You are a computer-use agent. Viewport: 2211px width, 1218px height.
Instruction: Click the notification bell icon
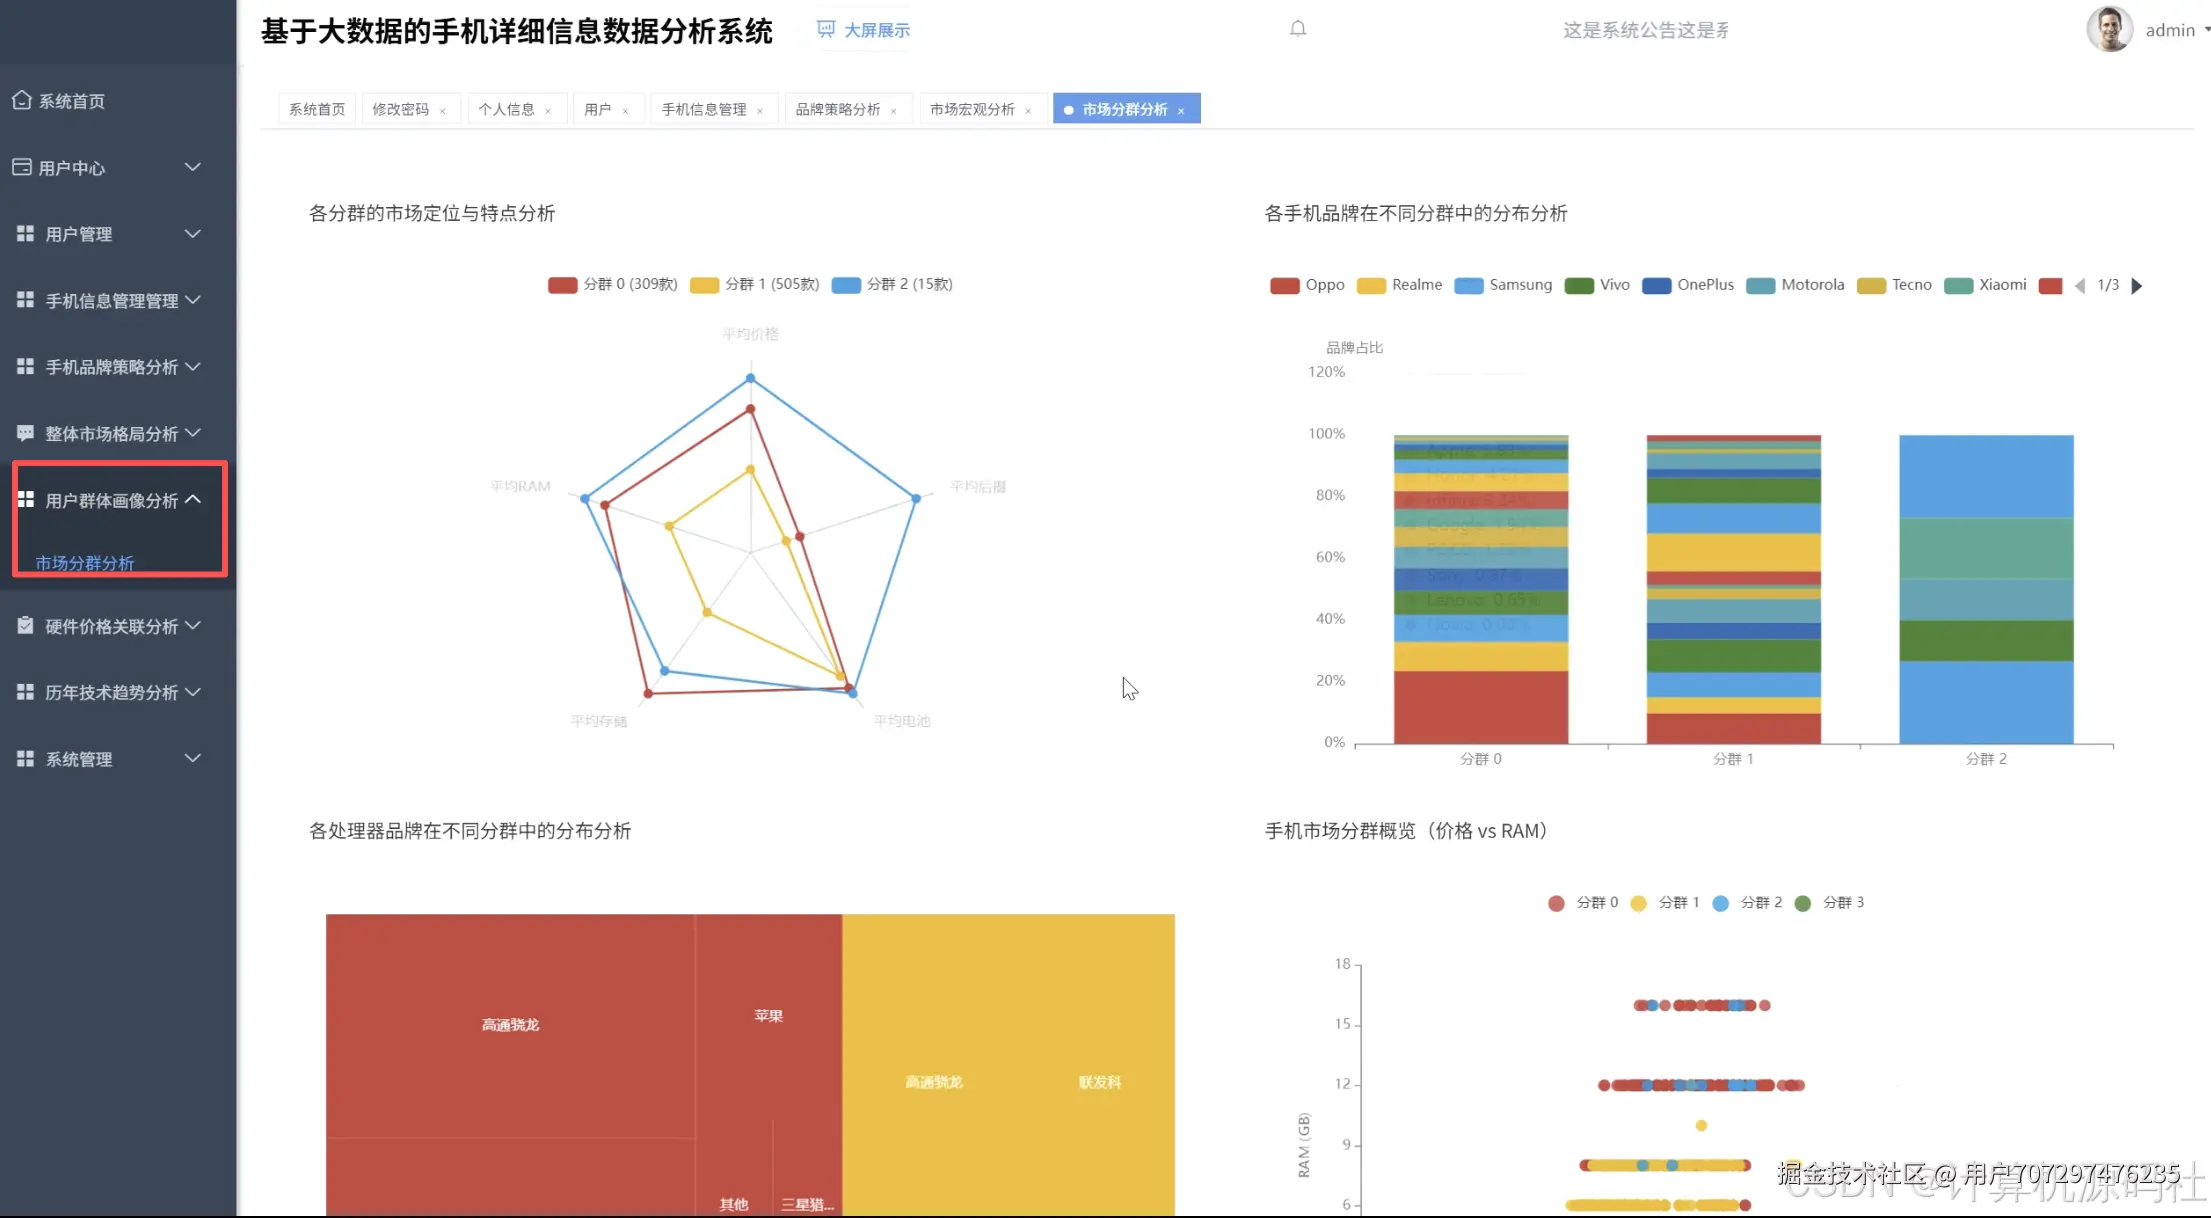coord(1298,29)
